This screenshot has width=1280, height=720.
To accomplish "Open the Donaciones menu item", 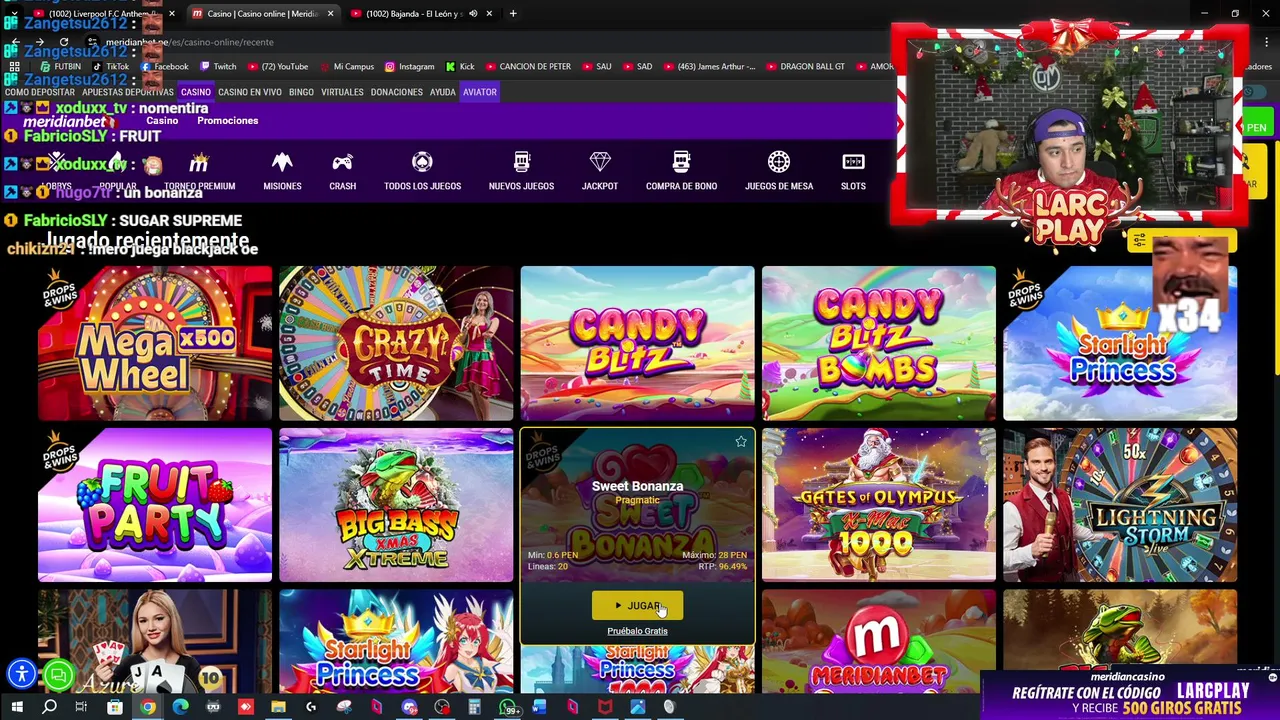I will click(397, 92).
